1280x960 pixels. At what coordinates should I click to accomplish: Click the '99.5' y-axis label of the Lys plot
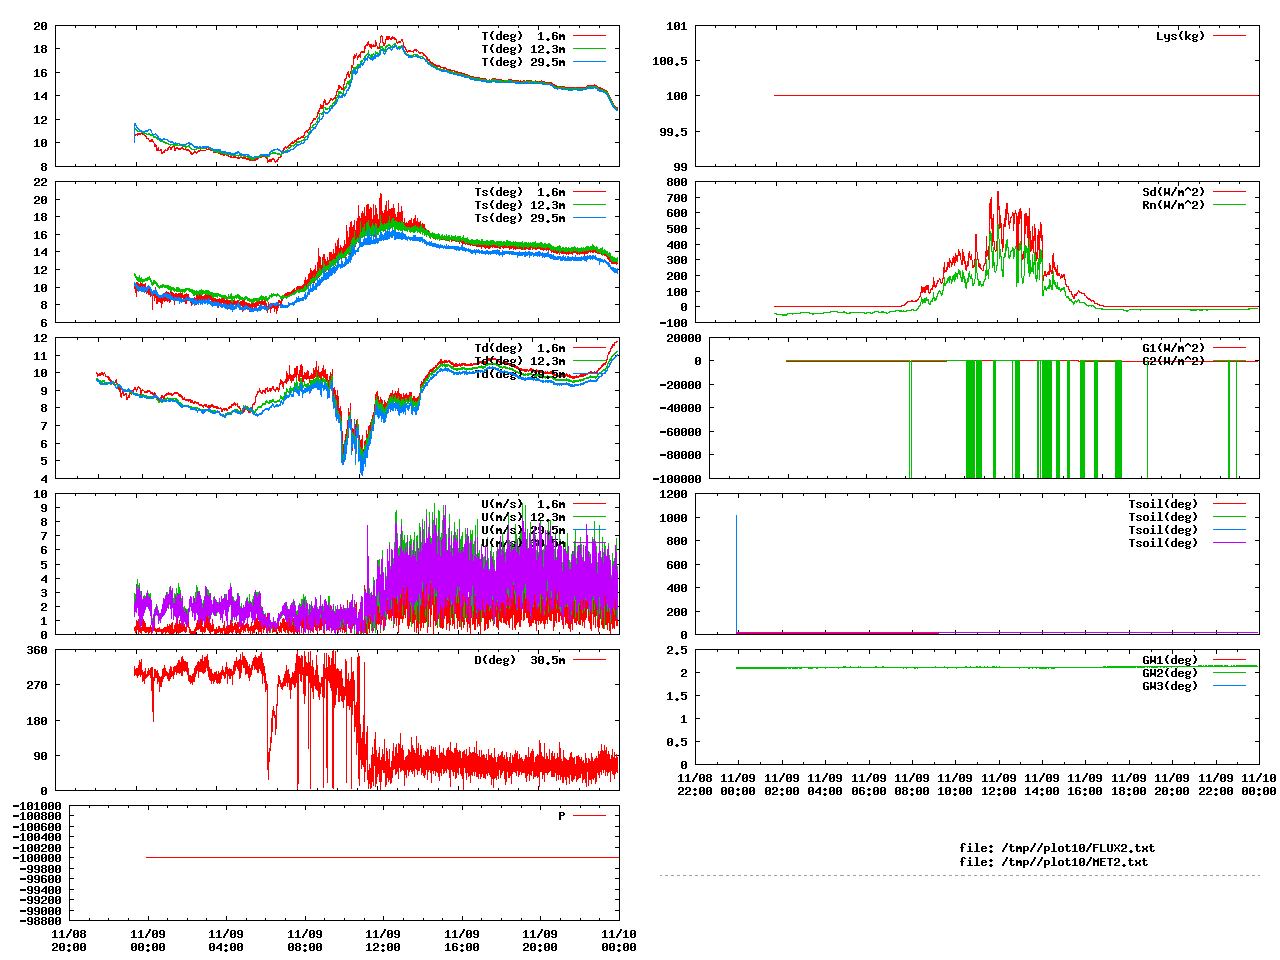(x=673, y=131)
